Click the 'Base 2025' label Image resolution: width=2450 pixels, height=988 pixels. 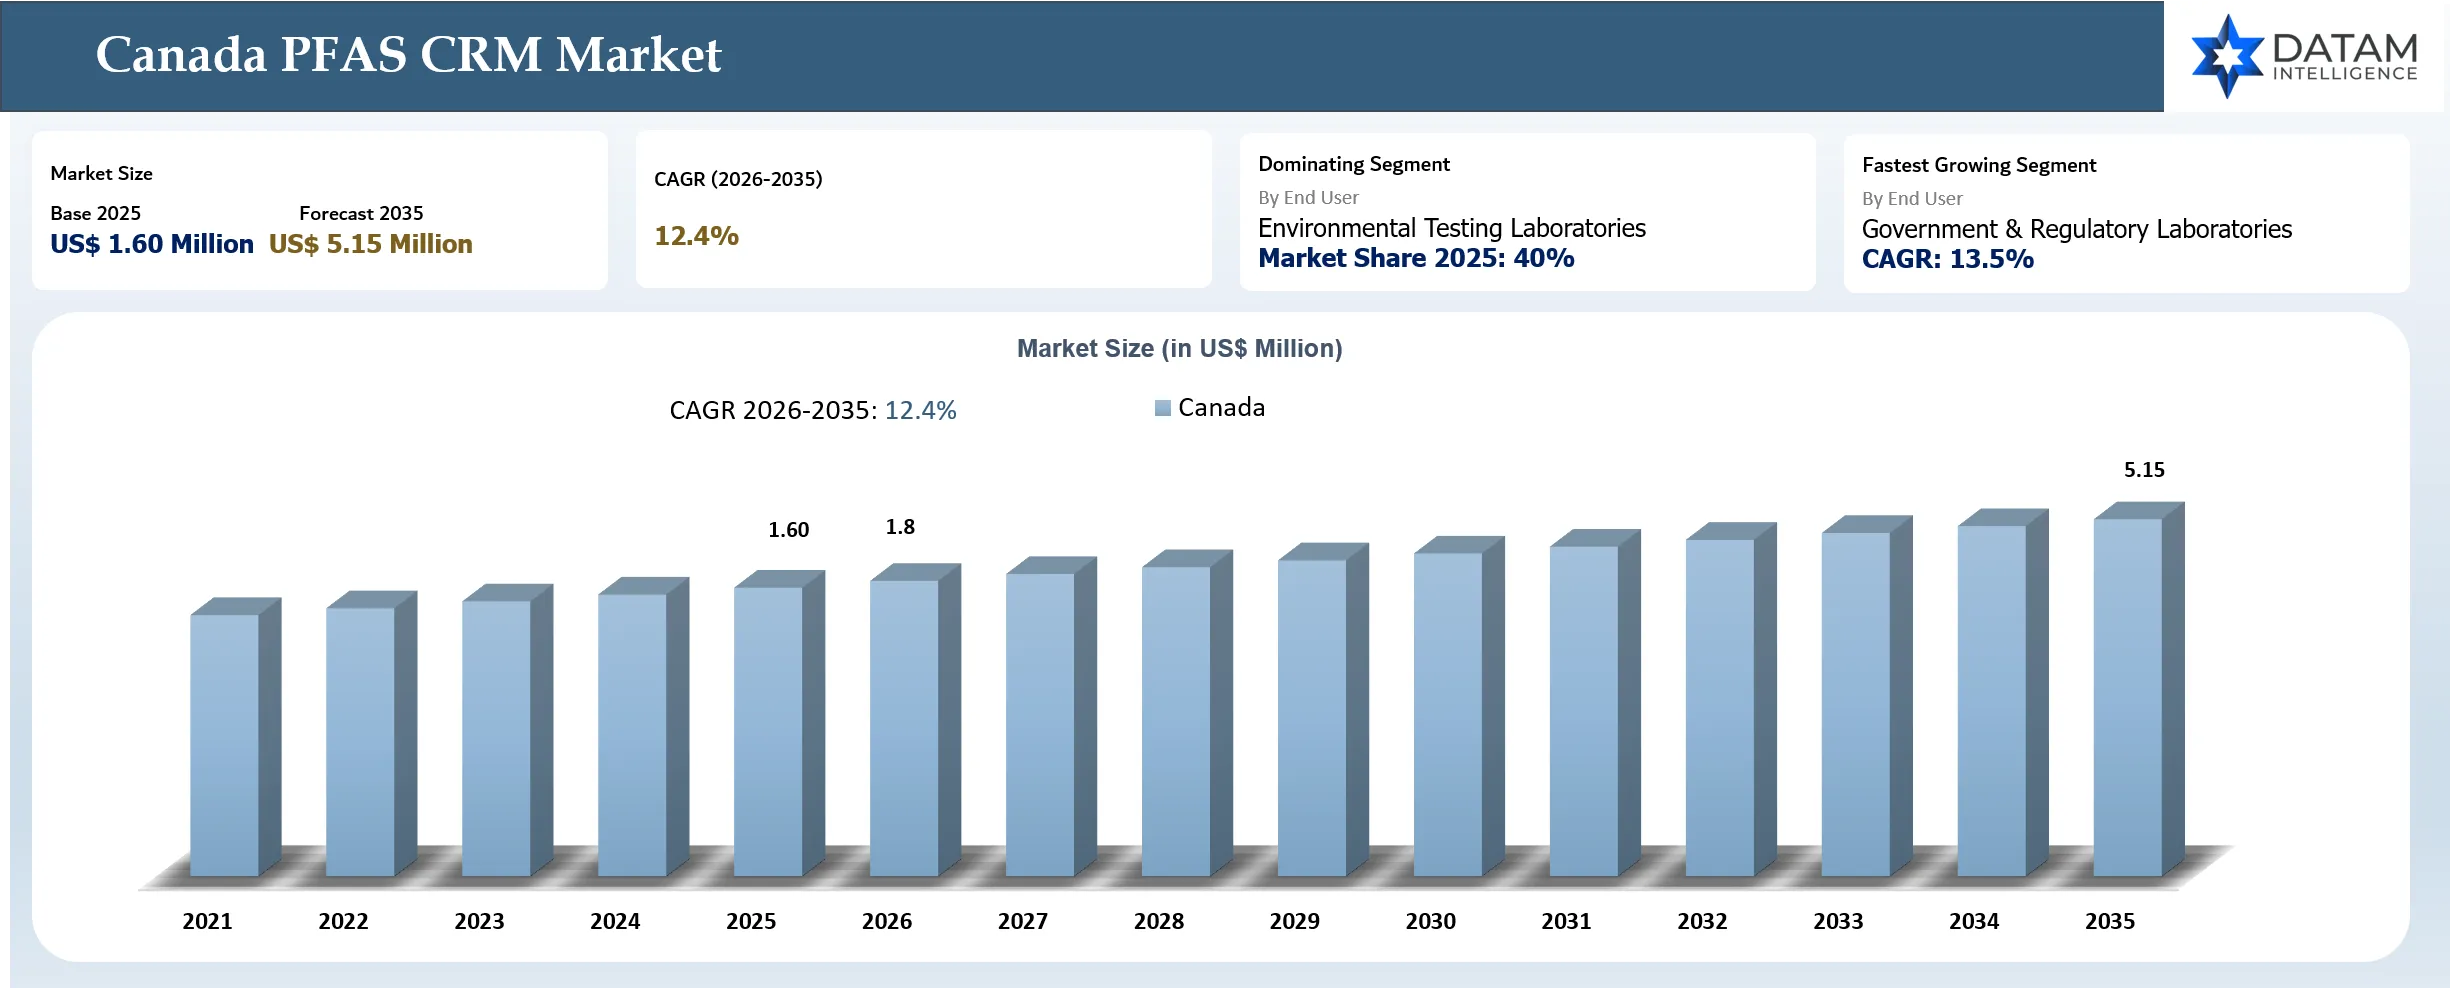[95, 213]
